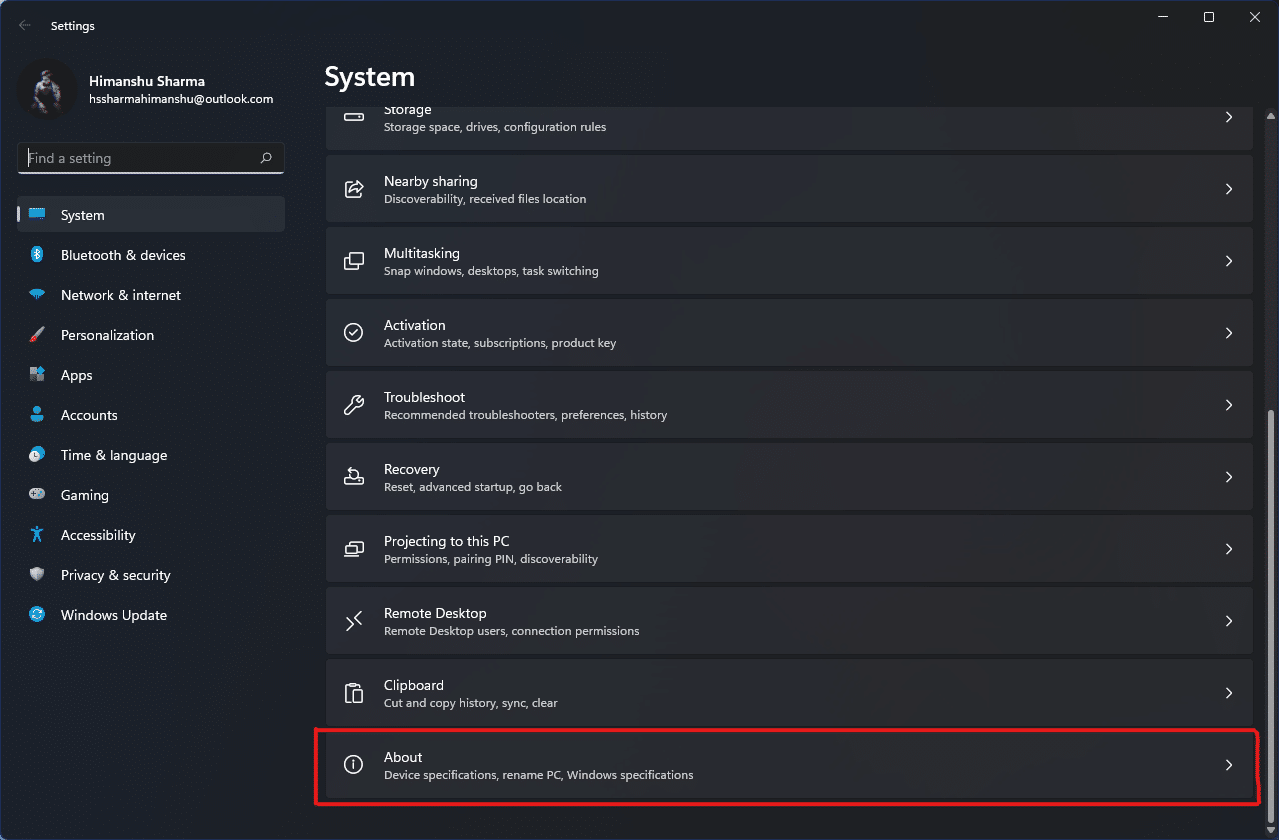Expand the Clipboard row chevron
This screenshot has height=840, width=1279.
1229,693
